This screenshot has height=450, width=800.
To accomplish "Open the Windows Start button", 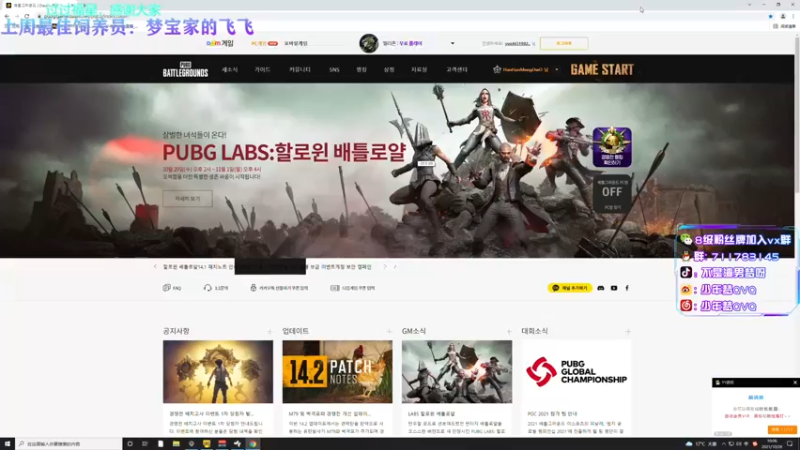I will [7, 444].
